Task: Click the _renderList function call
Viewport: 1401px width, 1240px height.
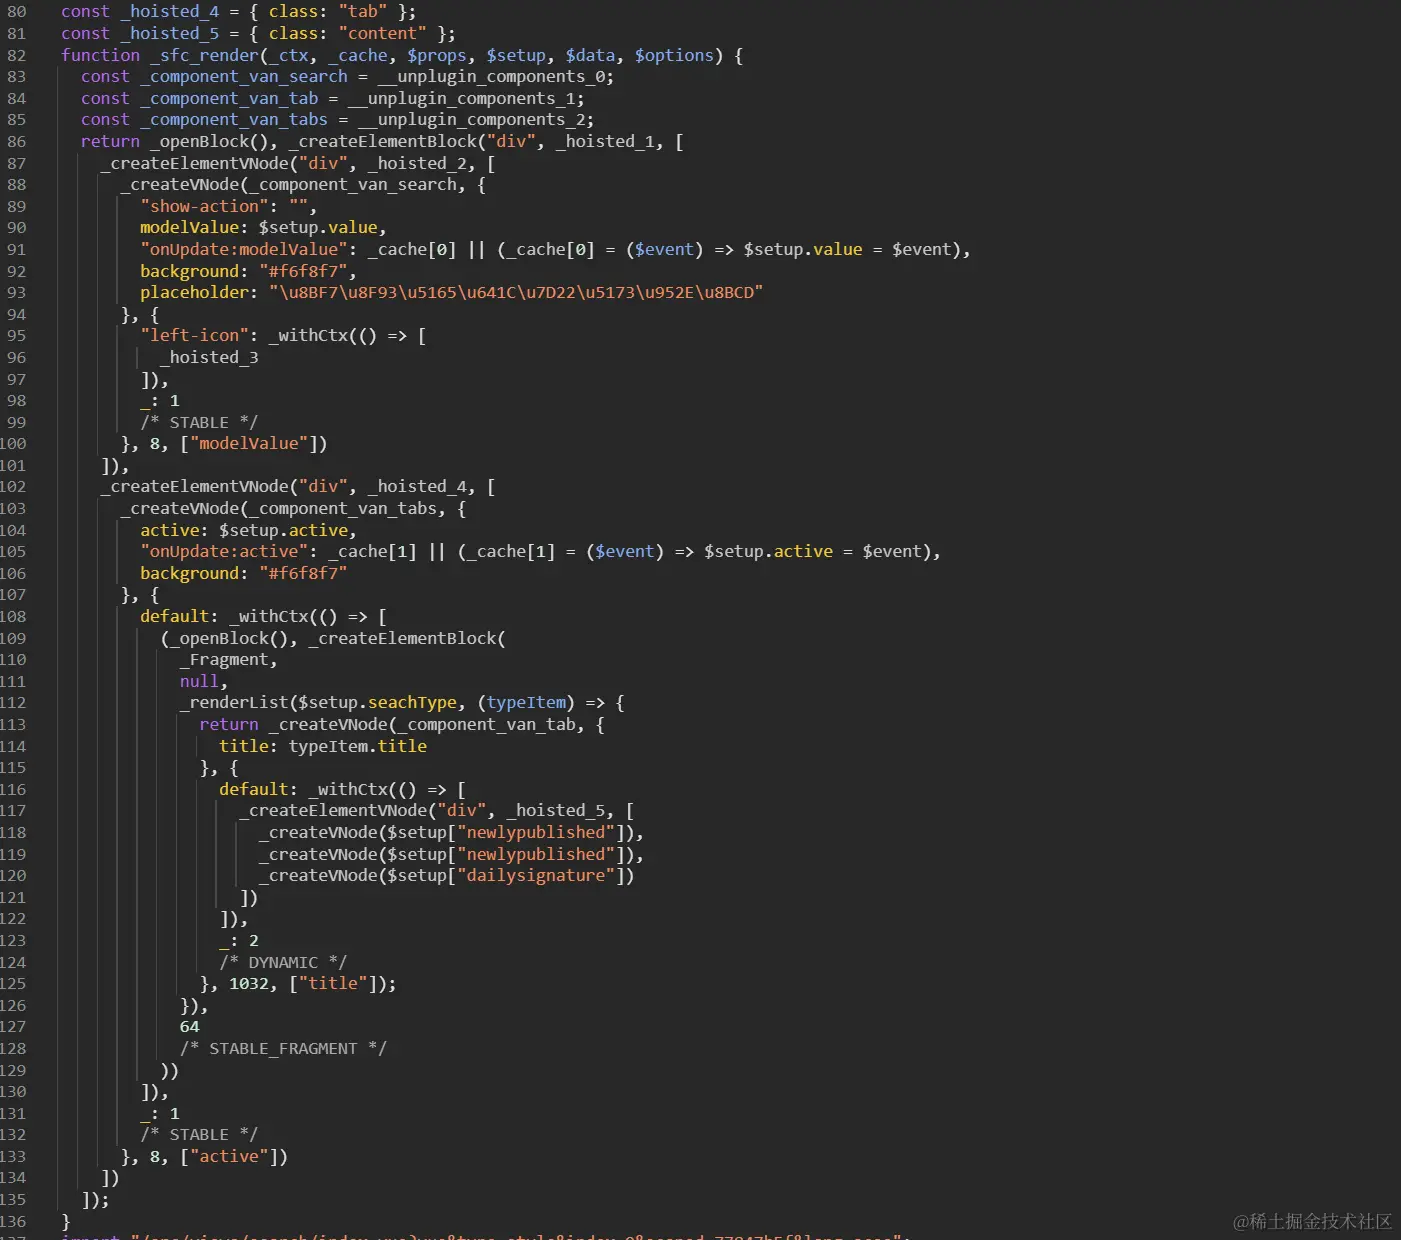Action: (x=234, y=703)
